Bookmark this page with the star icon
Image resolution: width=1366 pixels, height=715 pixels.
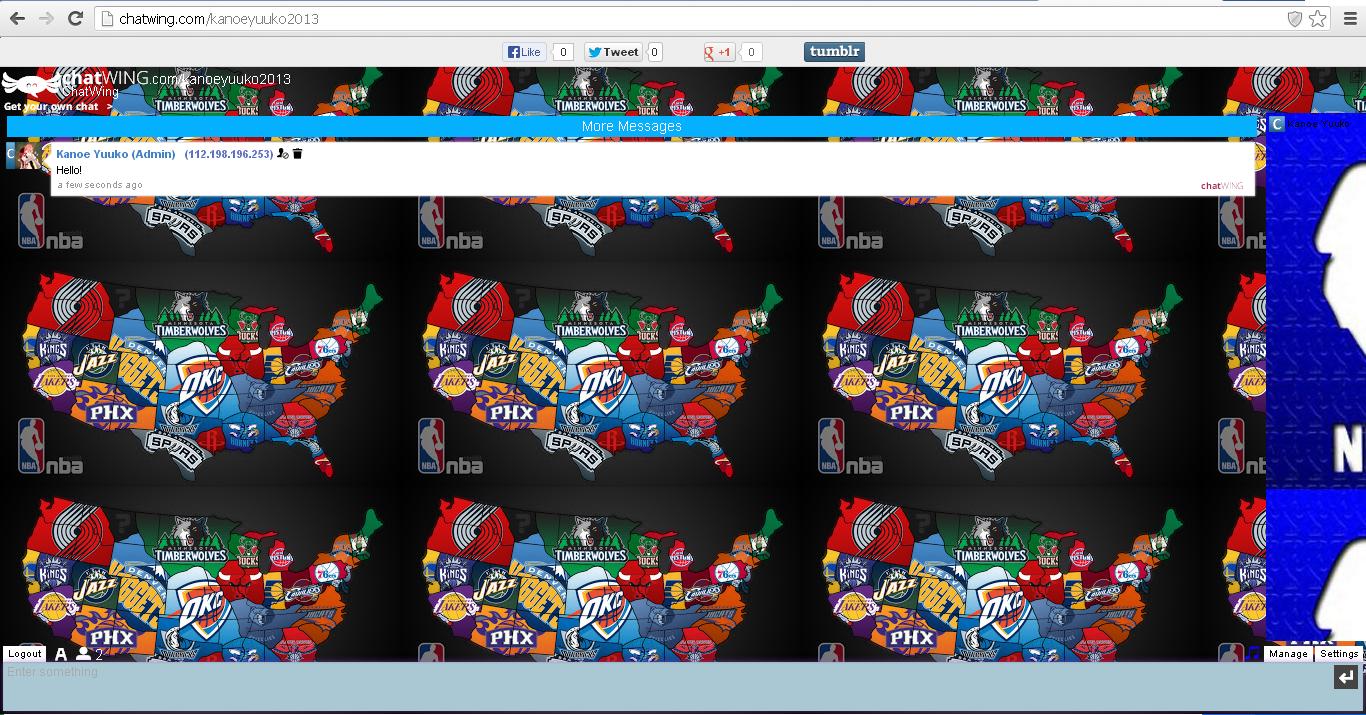pyautogui.click(x=1318, y=18)
